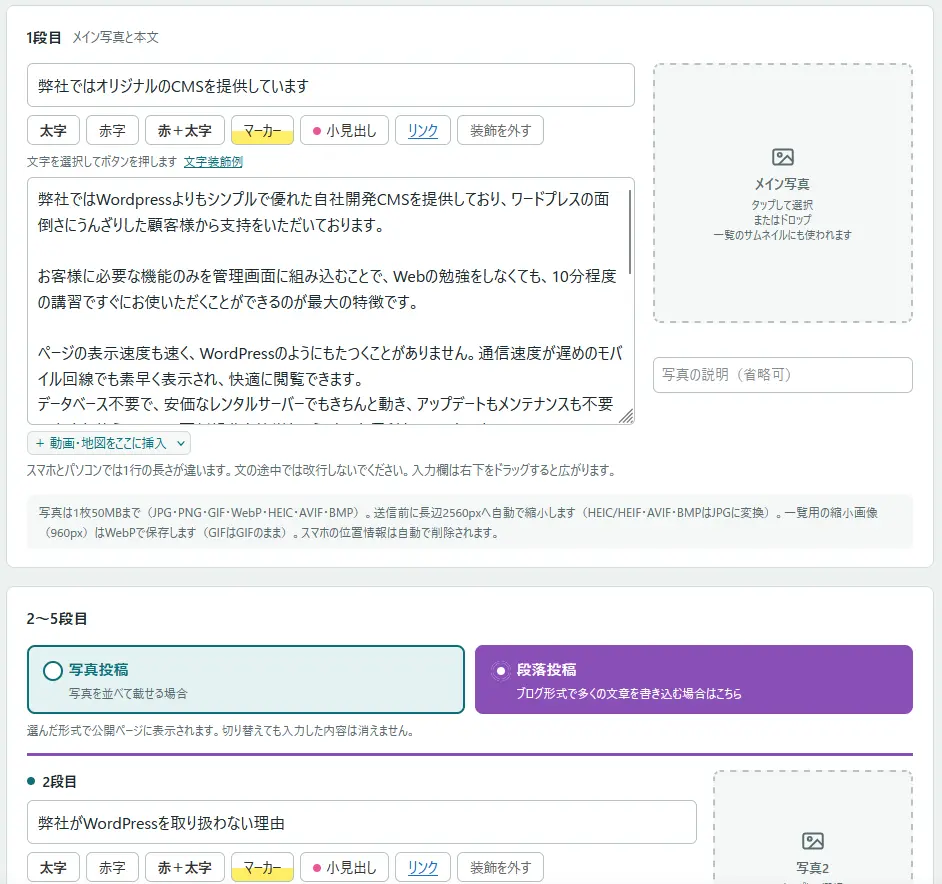Insert 小見出し in the 2段目 toolbar
Viewport: 942px width, 884px height.
[x=344, y=867]
